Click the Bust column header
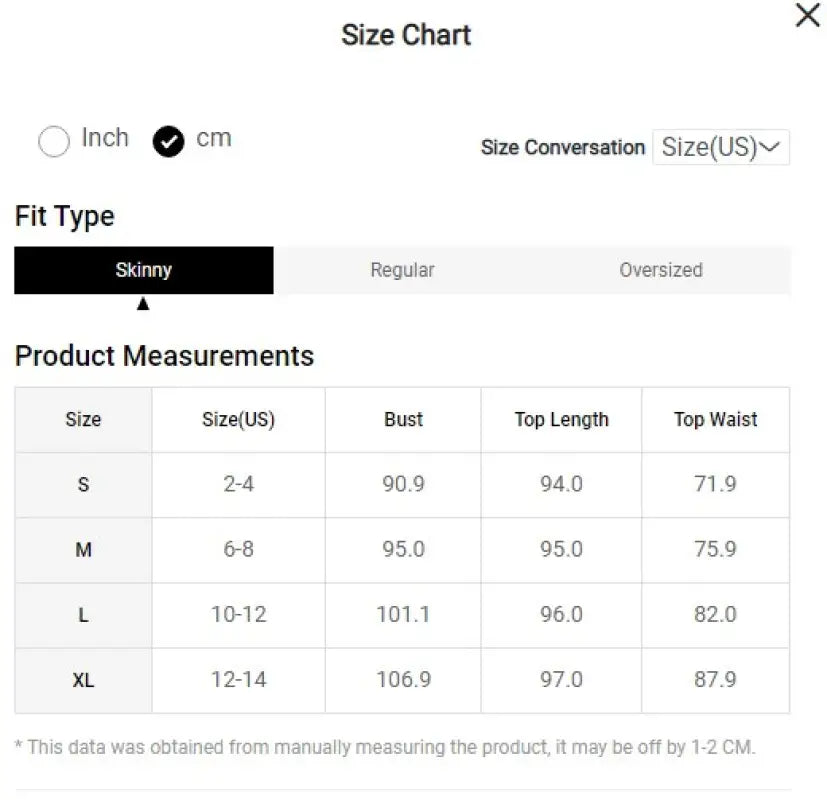Screen dimensions: 827x800 (x=403, y=420)
